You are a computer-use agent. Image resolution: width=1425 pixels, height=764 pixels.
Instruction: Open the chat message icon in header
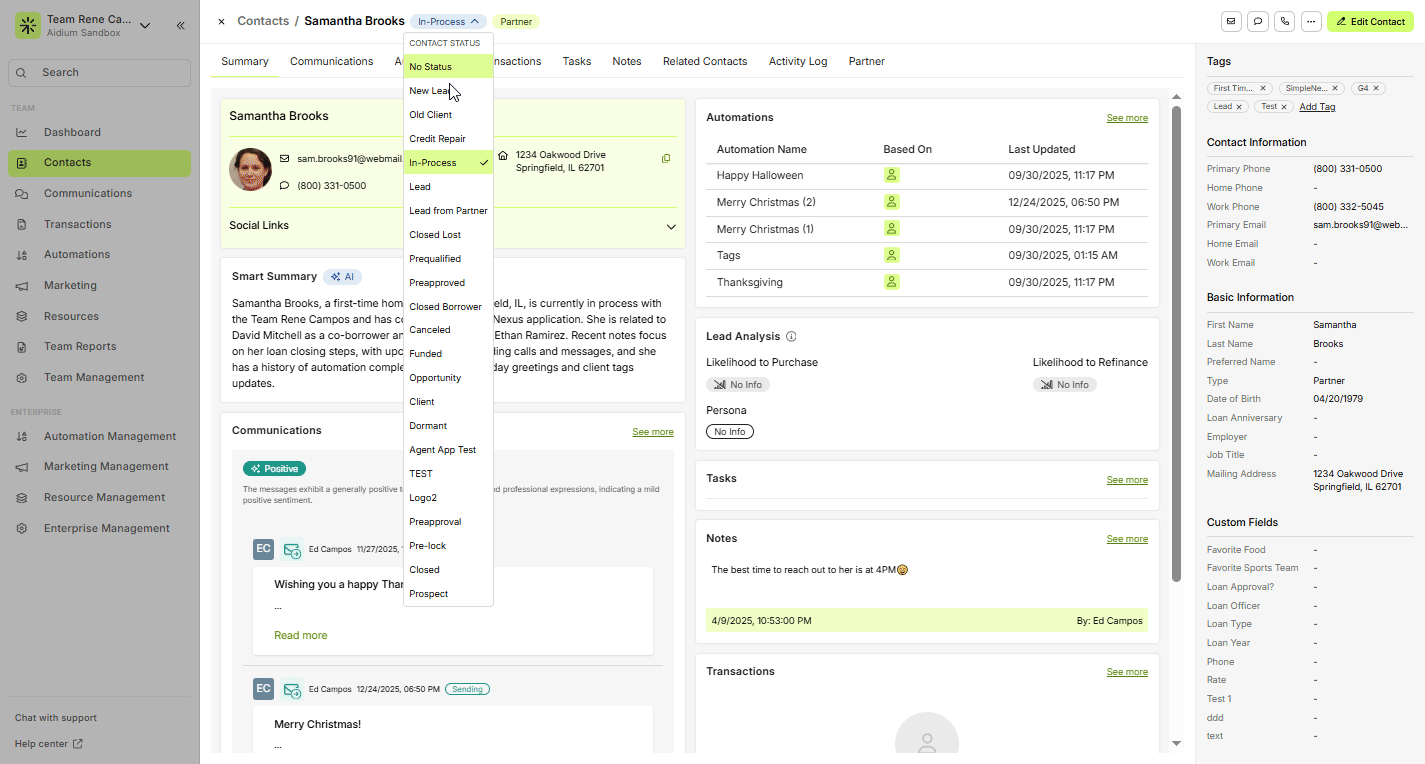(1258, 22)
